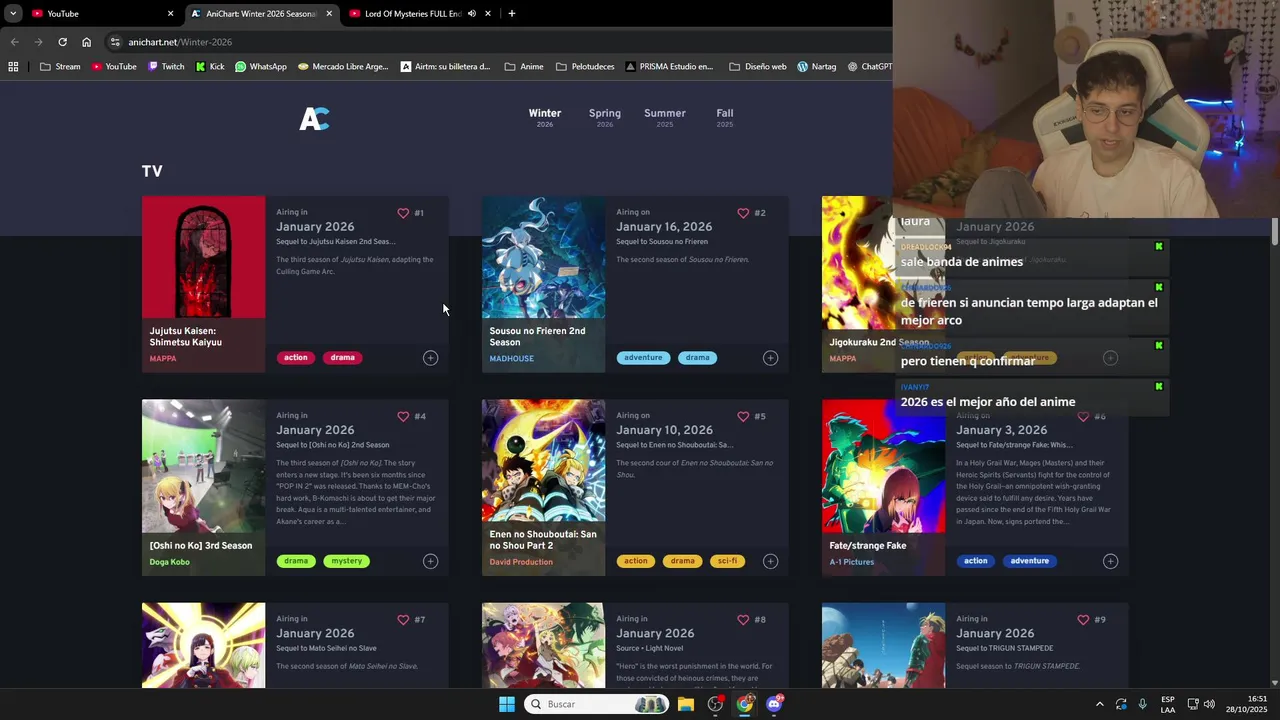Switch to Spring 2026 season
This screenshot has width=1280, height=720.
605,117
